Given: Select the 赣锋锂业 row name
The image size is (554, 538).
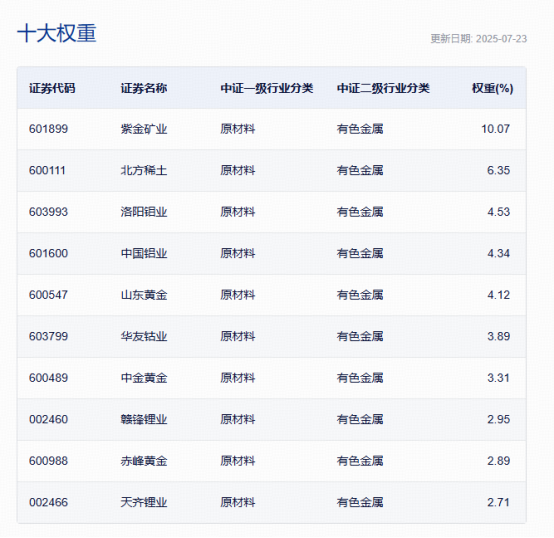Looking at the screenshot, I should [144, 419].
